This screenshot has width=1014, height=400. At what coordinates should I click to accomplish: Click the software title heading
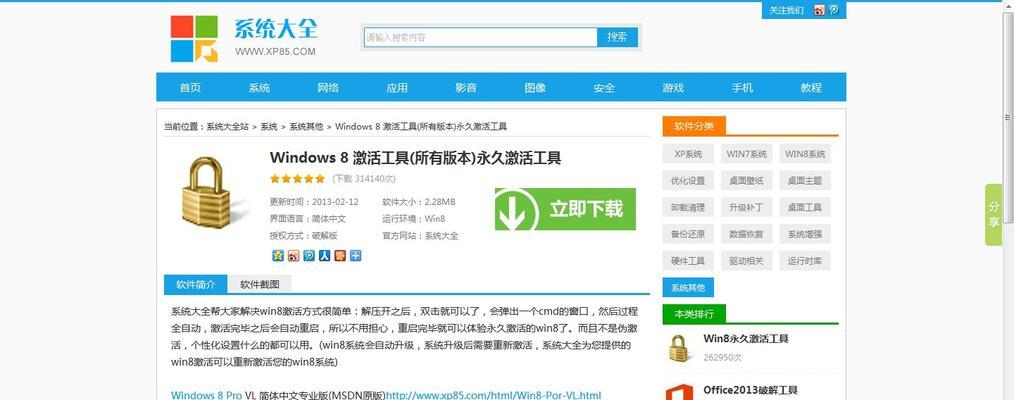pyautogui.click(x=415, y=158)
